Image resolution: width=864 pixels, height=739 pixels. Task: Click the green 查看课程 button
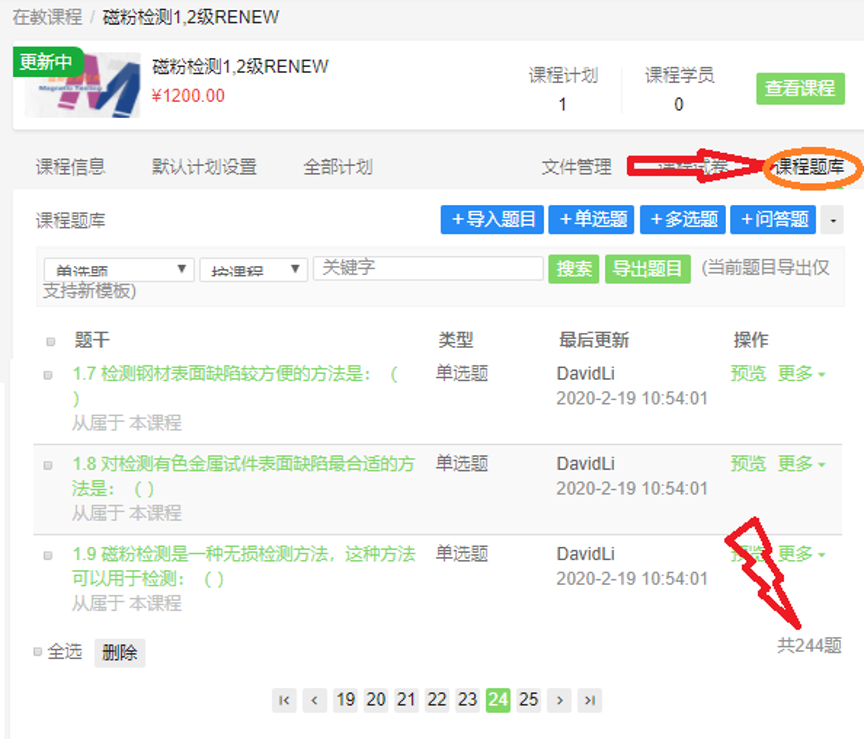(x=800, y=88)
